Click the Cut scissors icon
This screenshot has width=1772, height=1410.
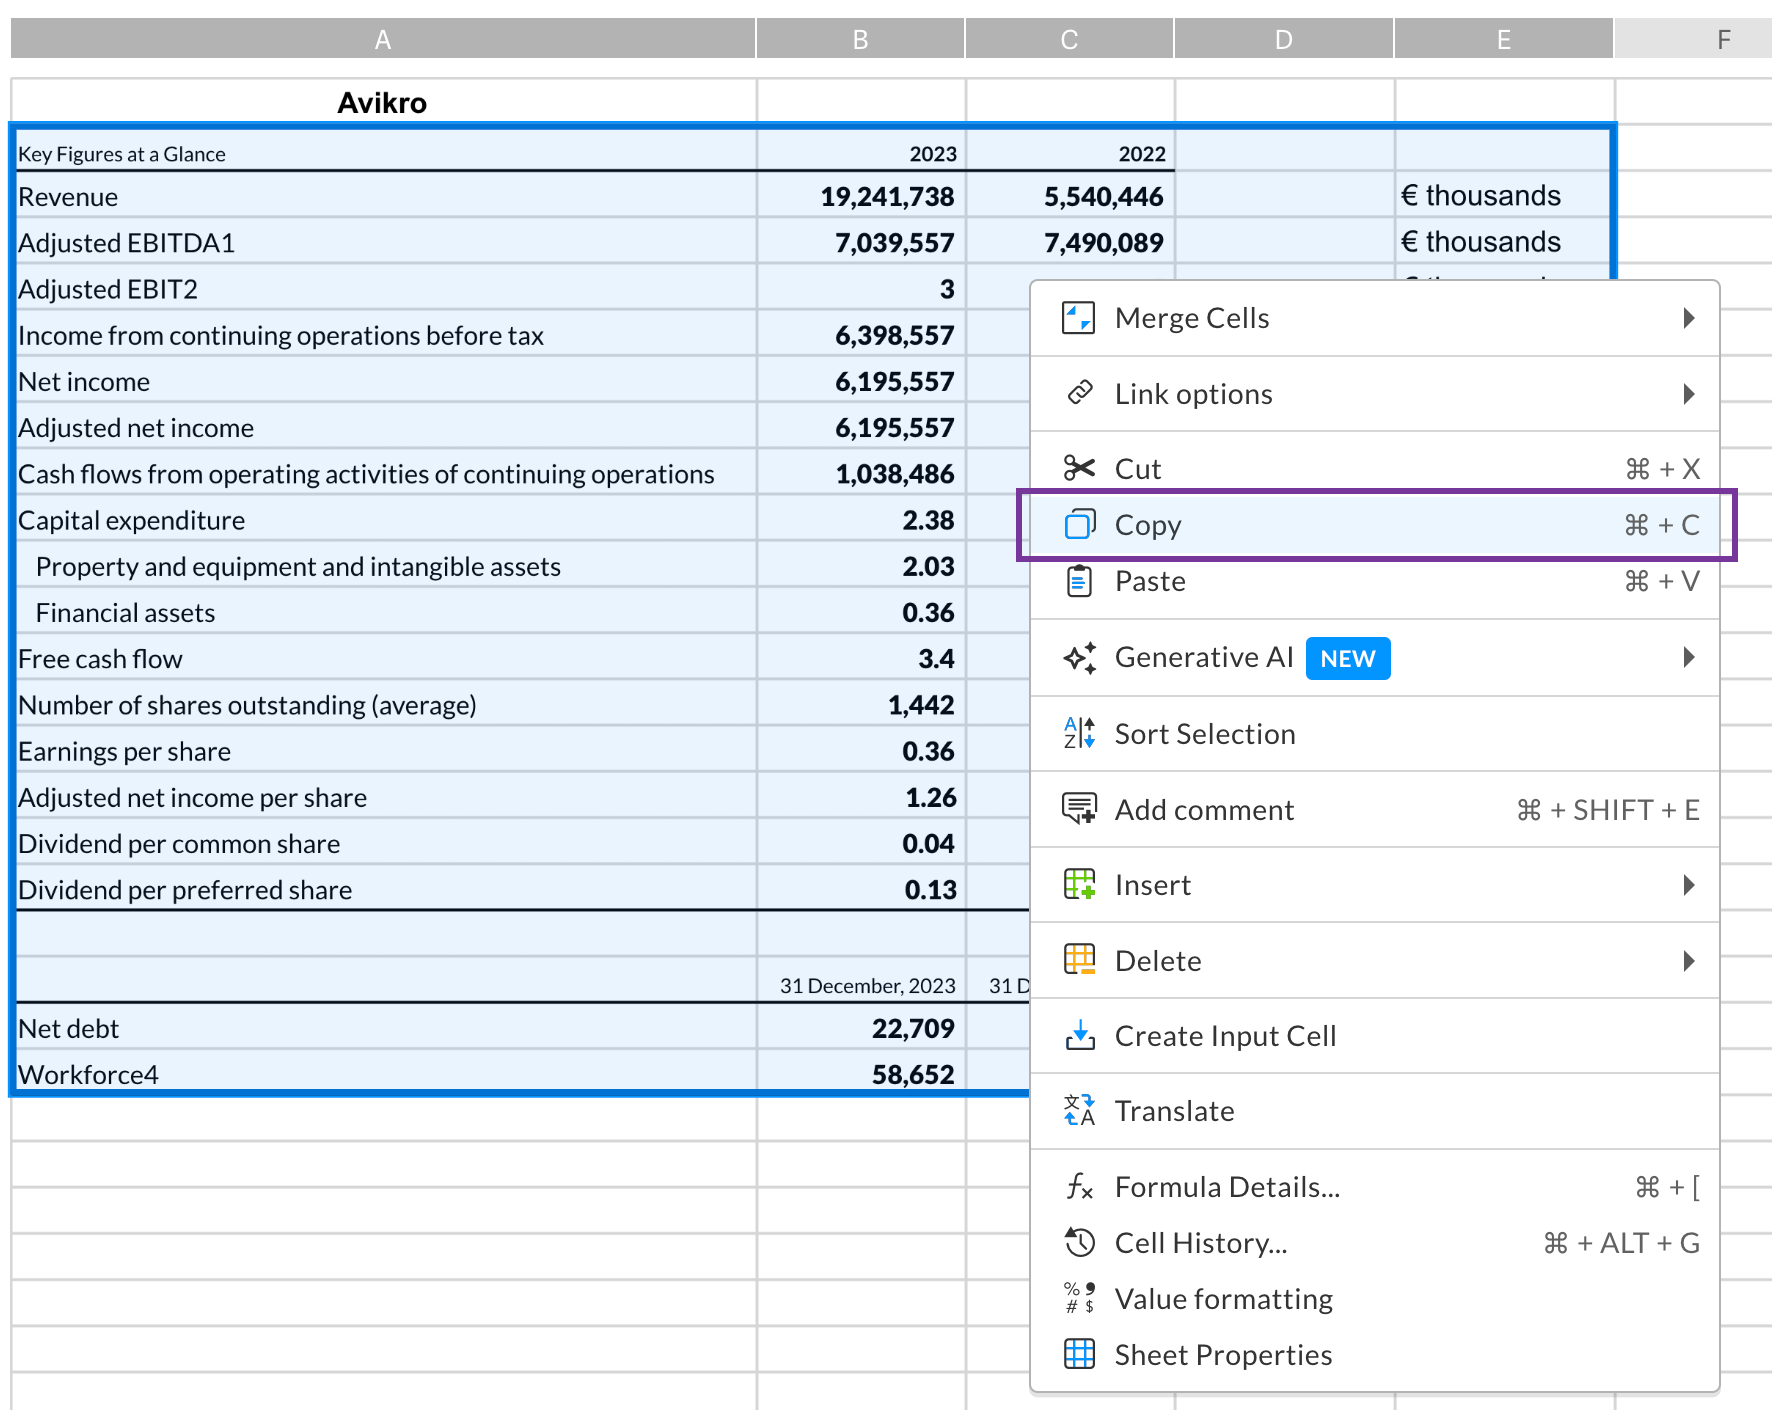pyautogui.click(x=1079, y=468)
